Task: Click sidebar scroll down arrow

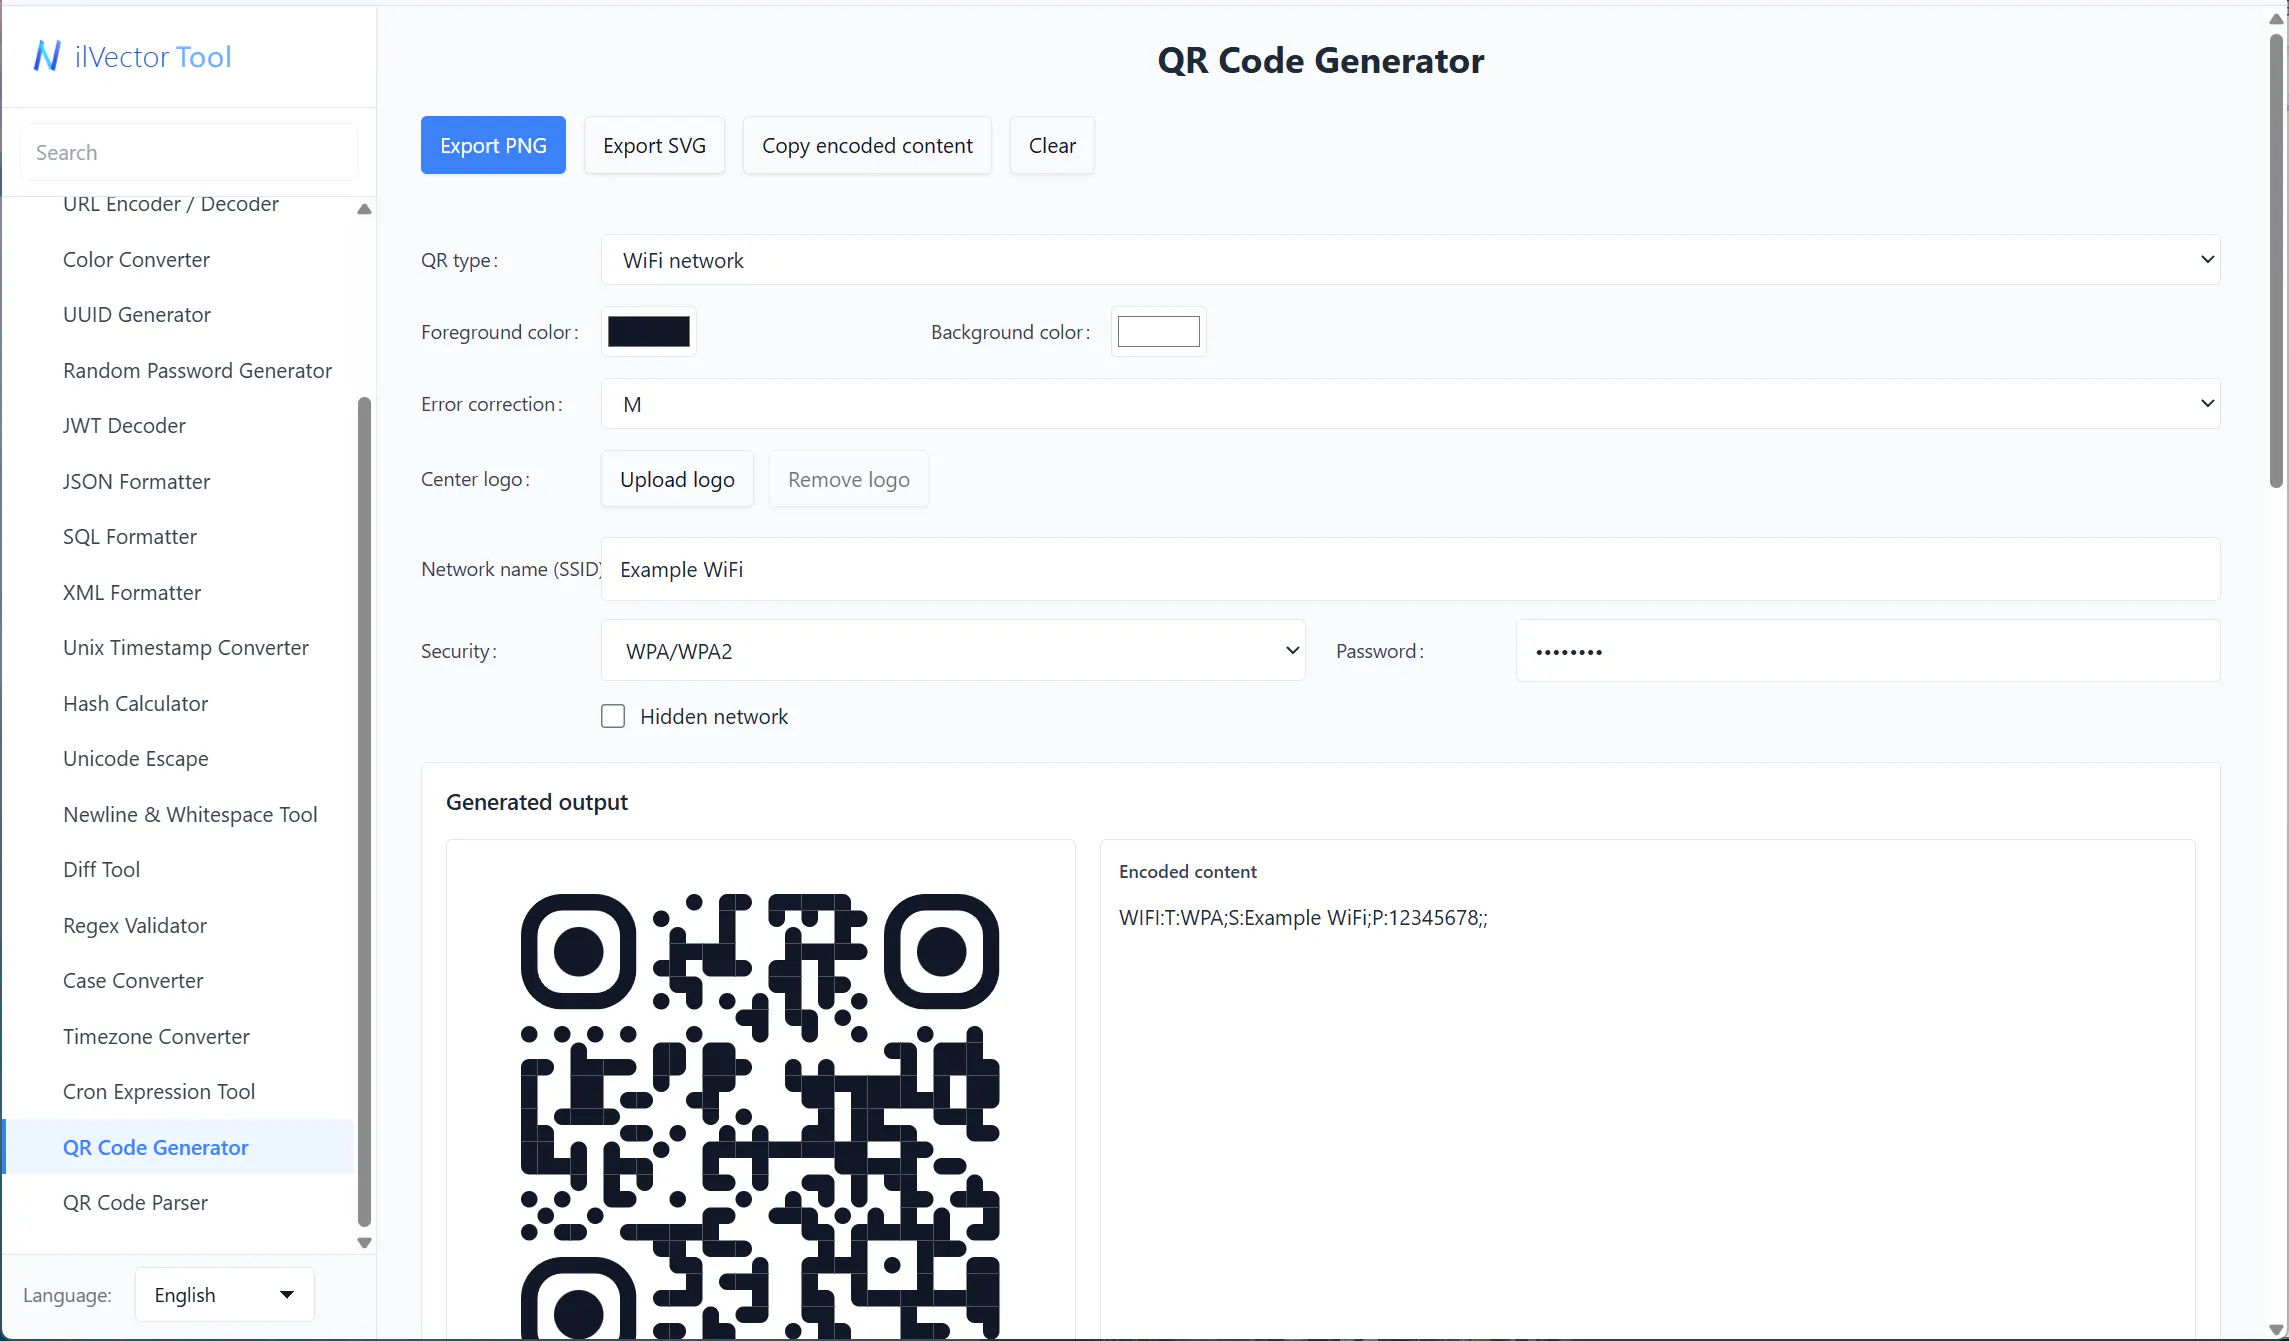Action: pyautogui.click(x=364, y=1243)
